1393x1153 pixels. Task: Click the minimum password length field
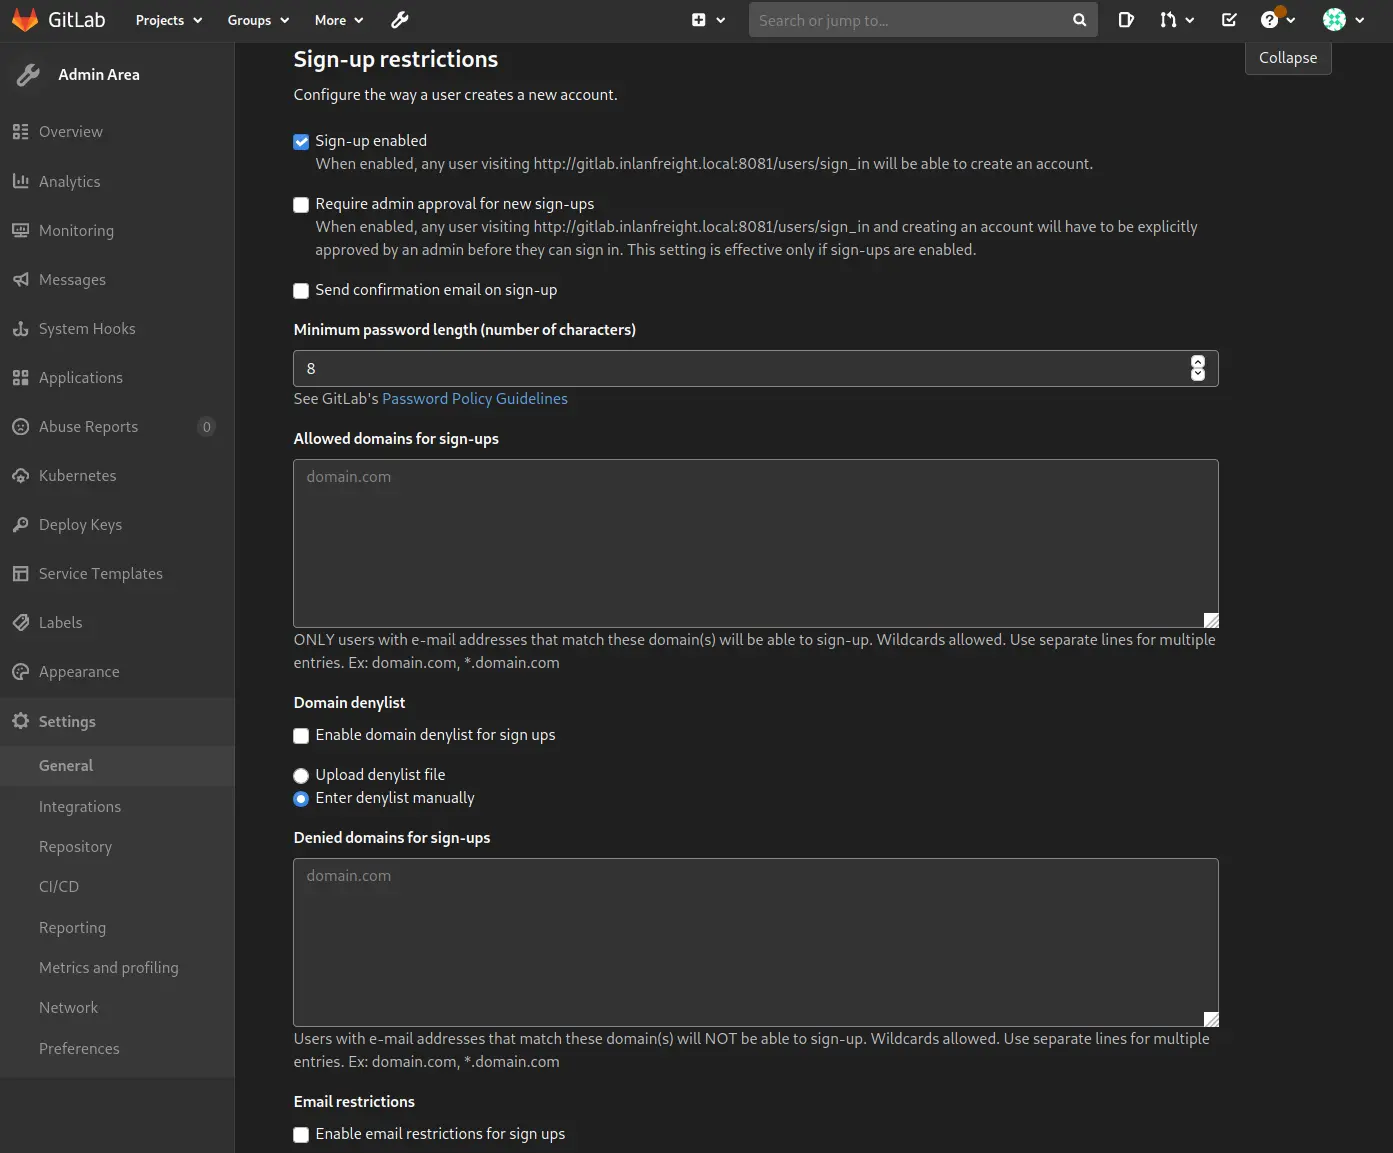[x=740, y=369]
